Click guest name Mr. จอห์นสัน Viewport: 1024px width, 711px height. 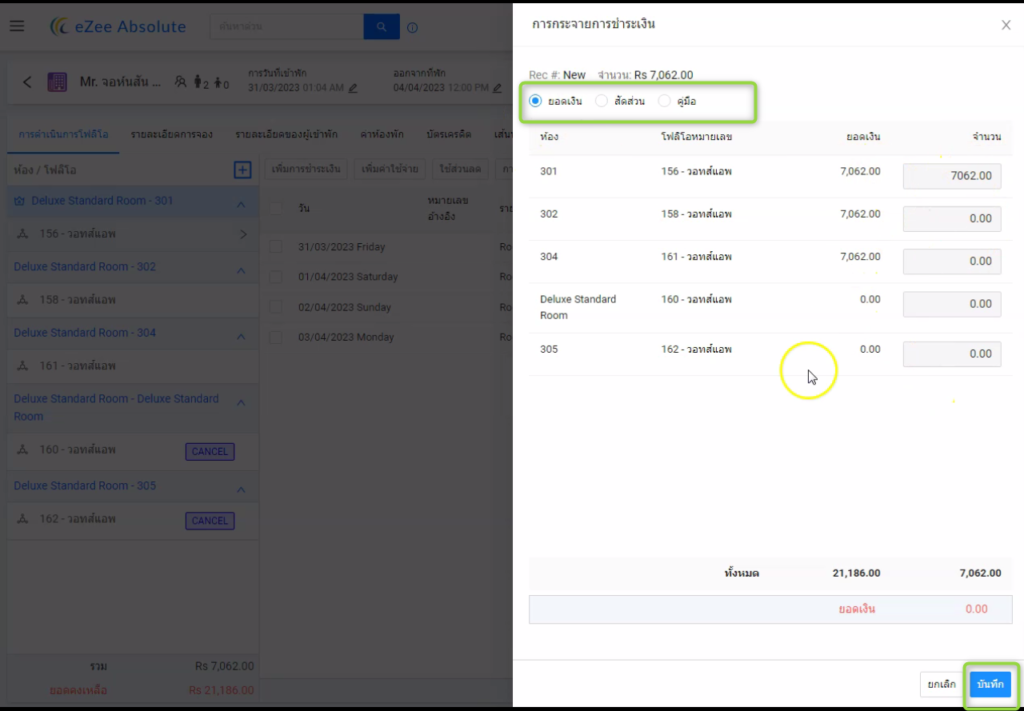(120, 82)
